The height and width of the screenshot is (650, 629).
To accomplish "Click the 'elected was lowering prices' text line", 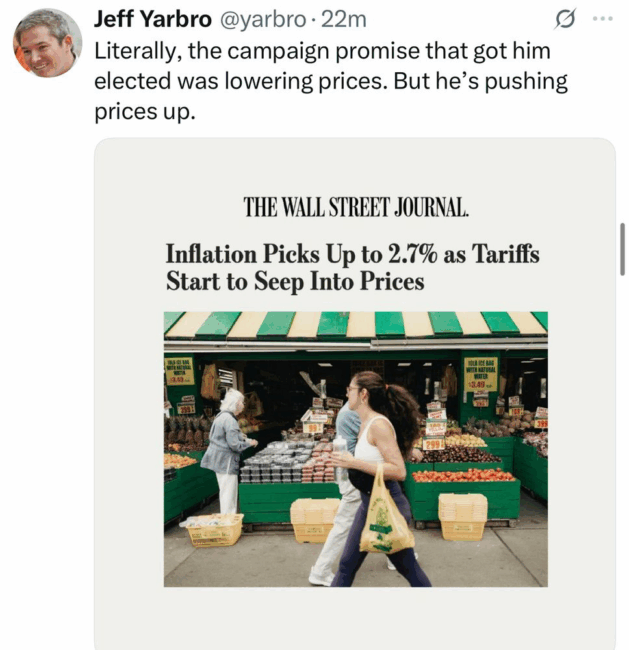I will coord(330,81).
